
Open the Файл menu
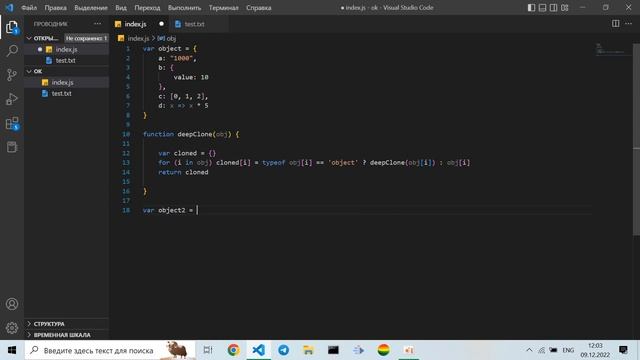(29, 8)
